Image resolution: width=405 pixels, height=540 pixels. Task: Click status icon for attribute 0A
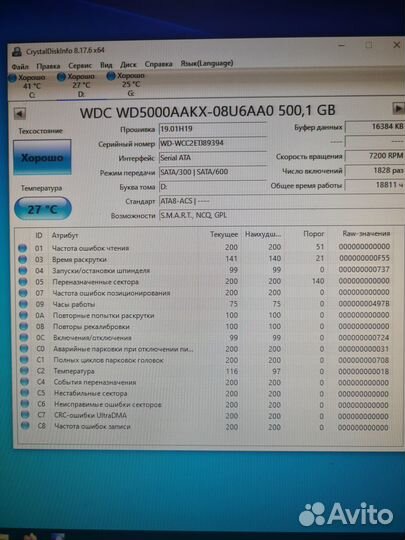point(23,315)
